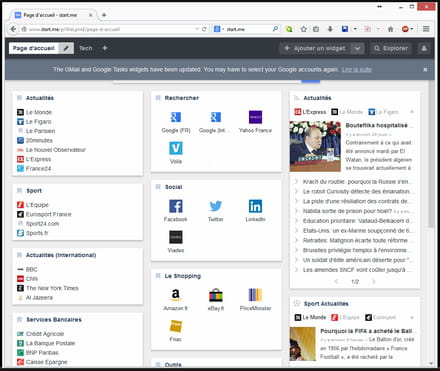440x371 pixels.
Task: Click the Ajouter un widget button
Action: pos(315,48)
